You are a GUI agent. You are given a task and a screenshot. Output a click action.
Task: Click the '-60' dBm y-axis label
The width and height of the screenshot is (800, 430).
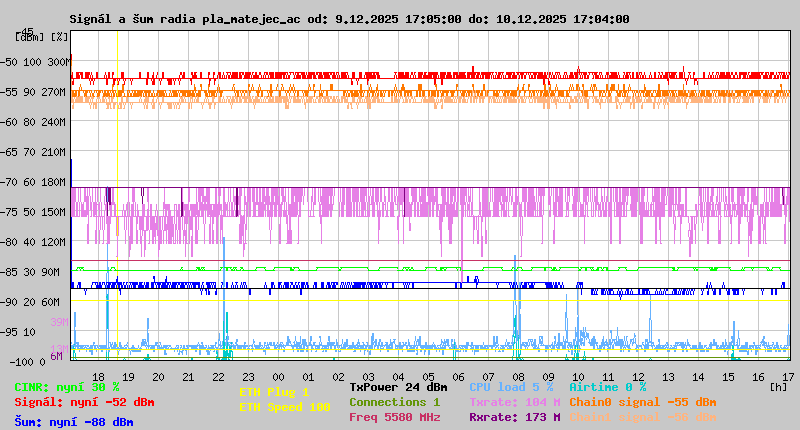[9, 122]
